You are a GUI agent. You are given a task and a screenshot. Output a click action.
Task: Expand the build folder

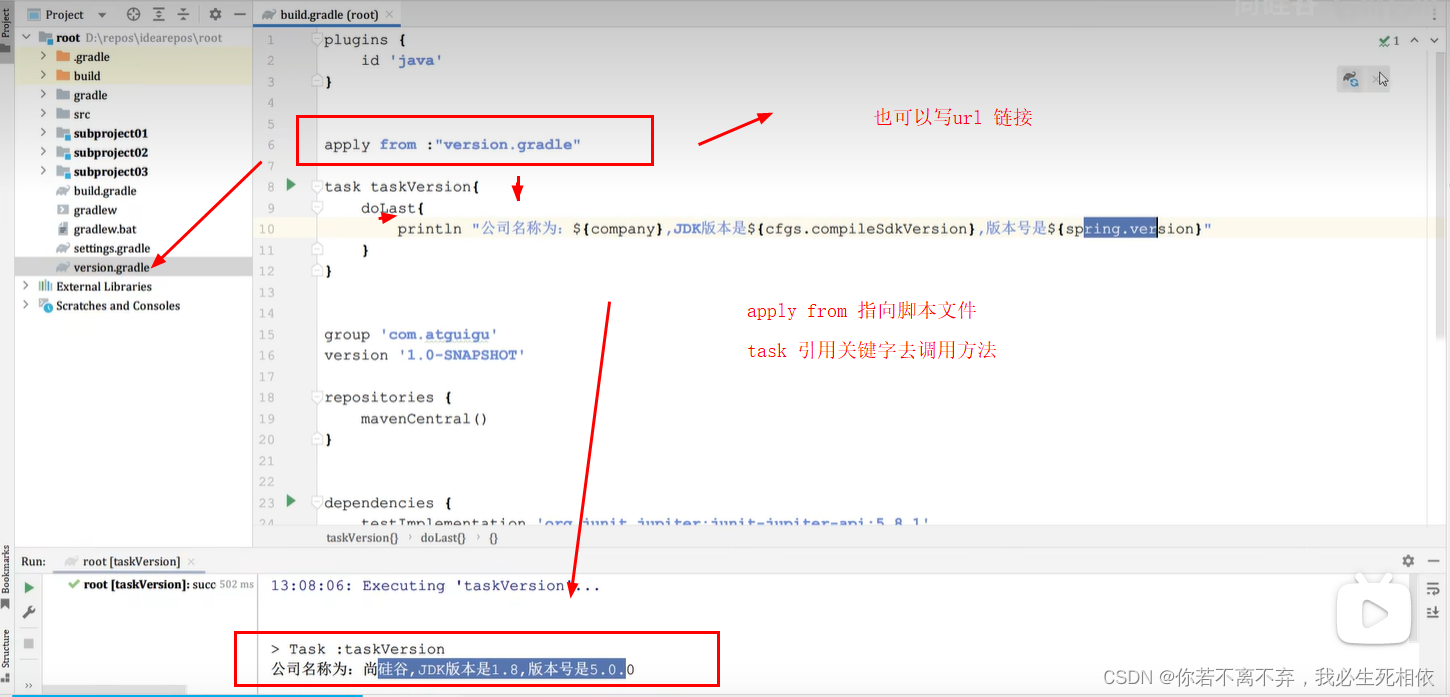(x=44, y=76)
